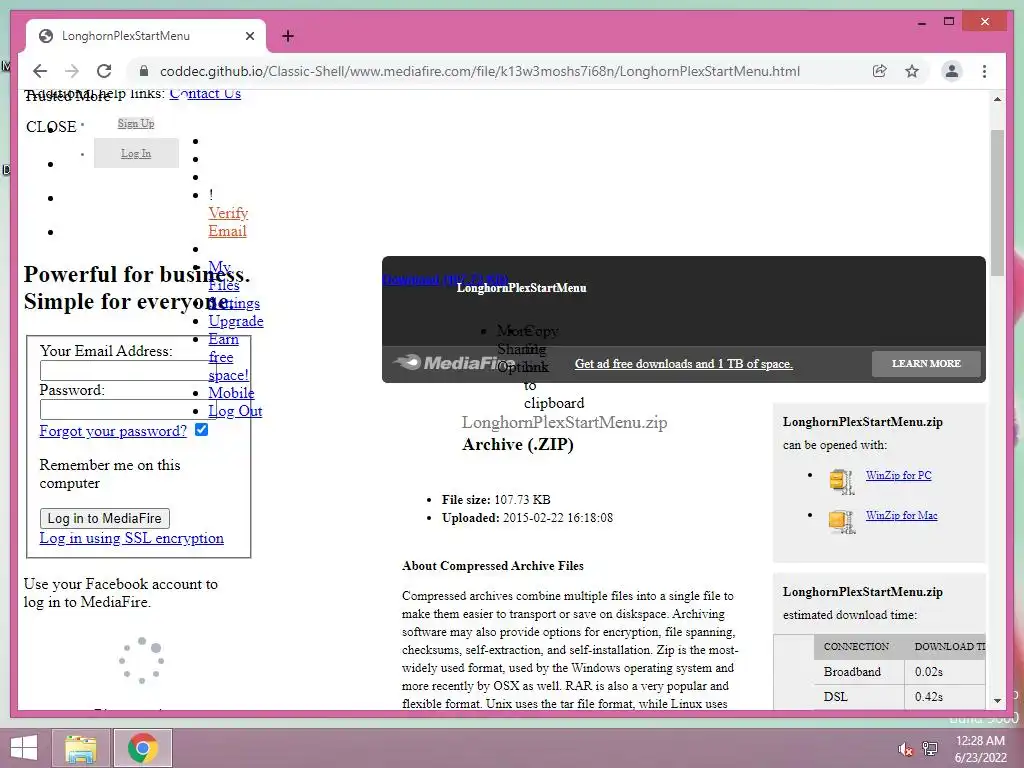Bookmark this page with the star icon

click(x=912, y=71)
